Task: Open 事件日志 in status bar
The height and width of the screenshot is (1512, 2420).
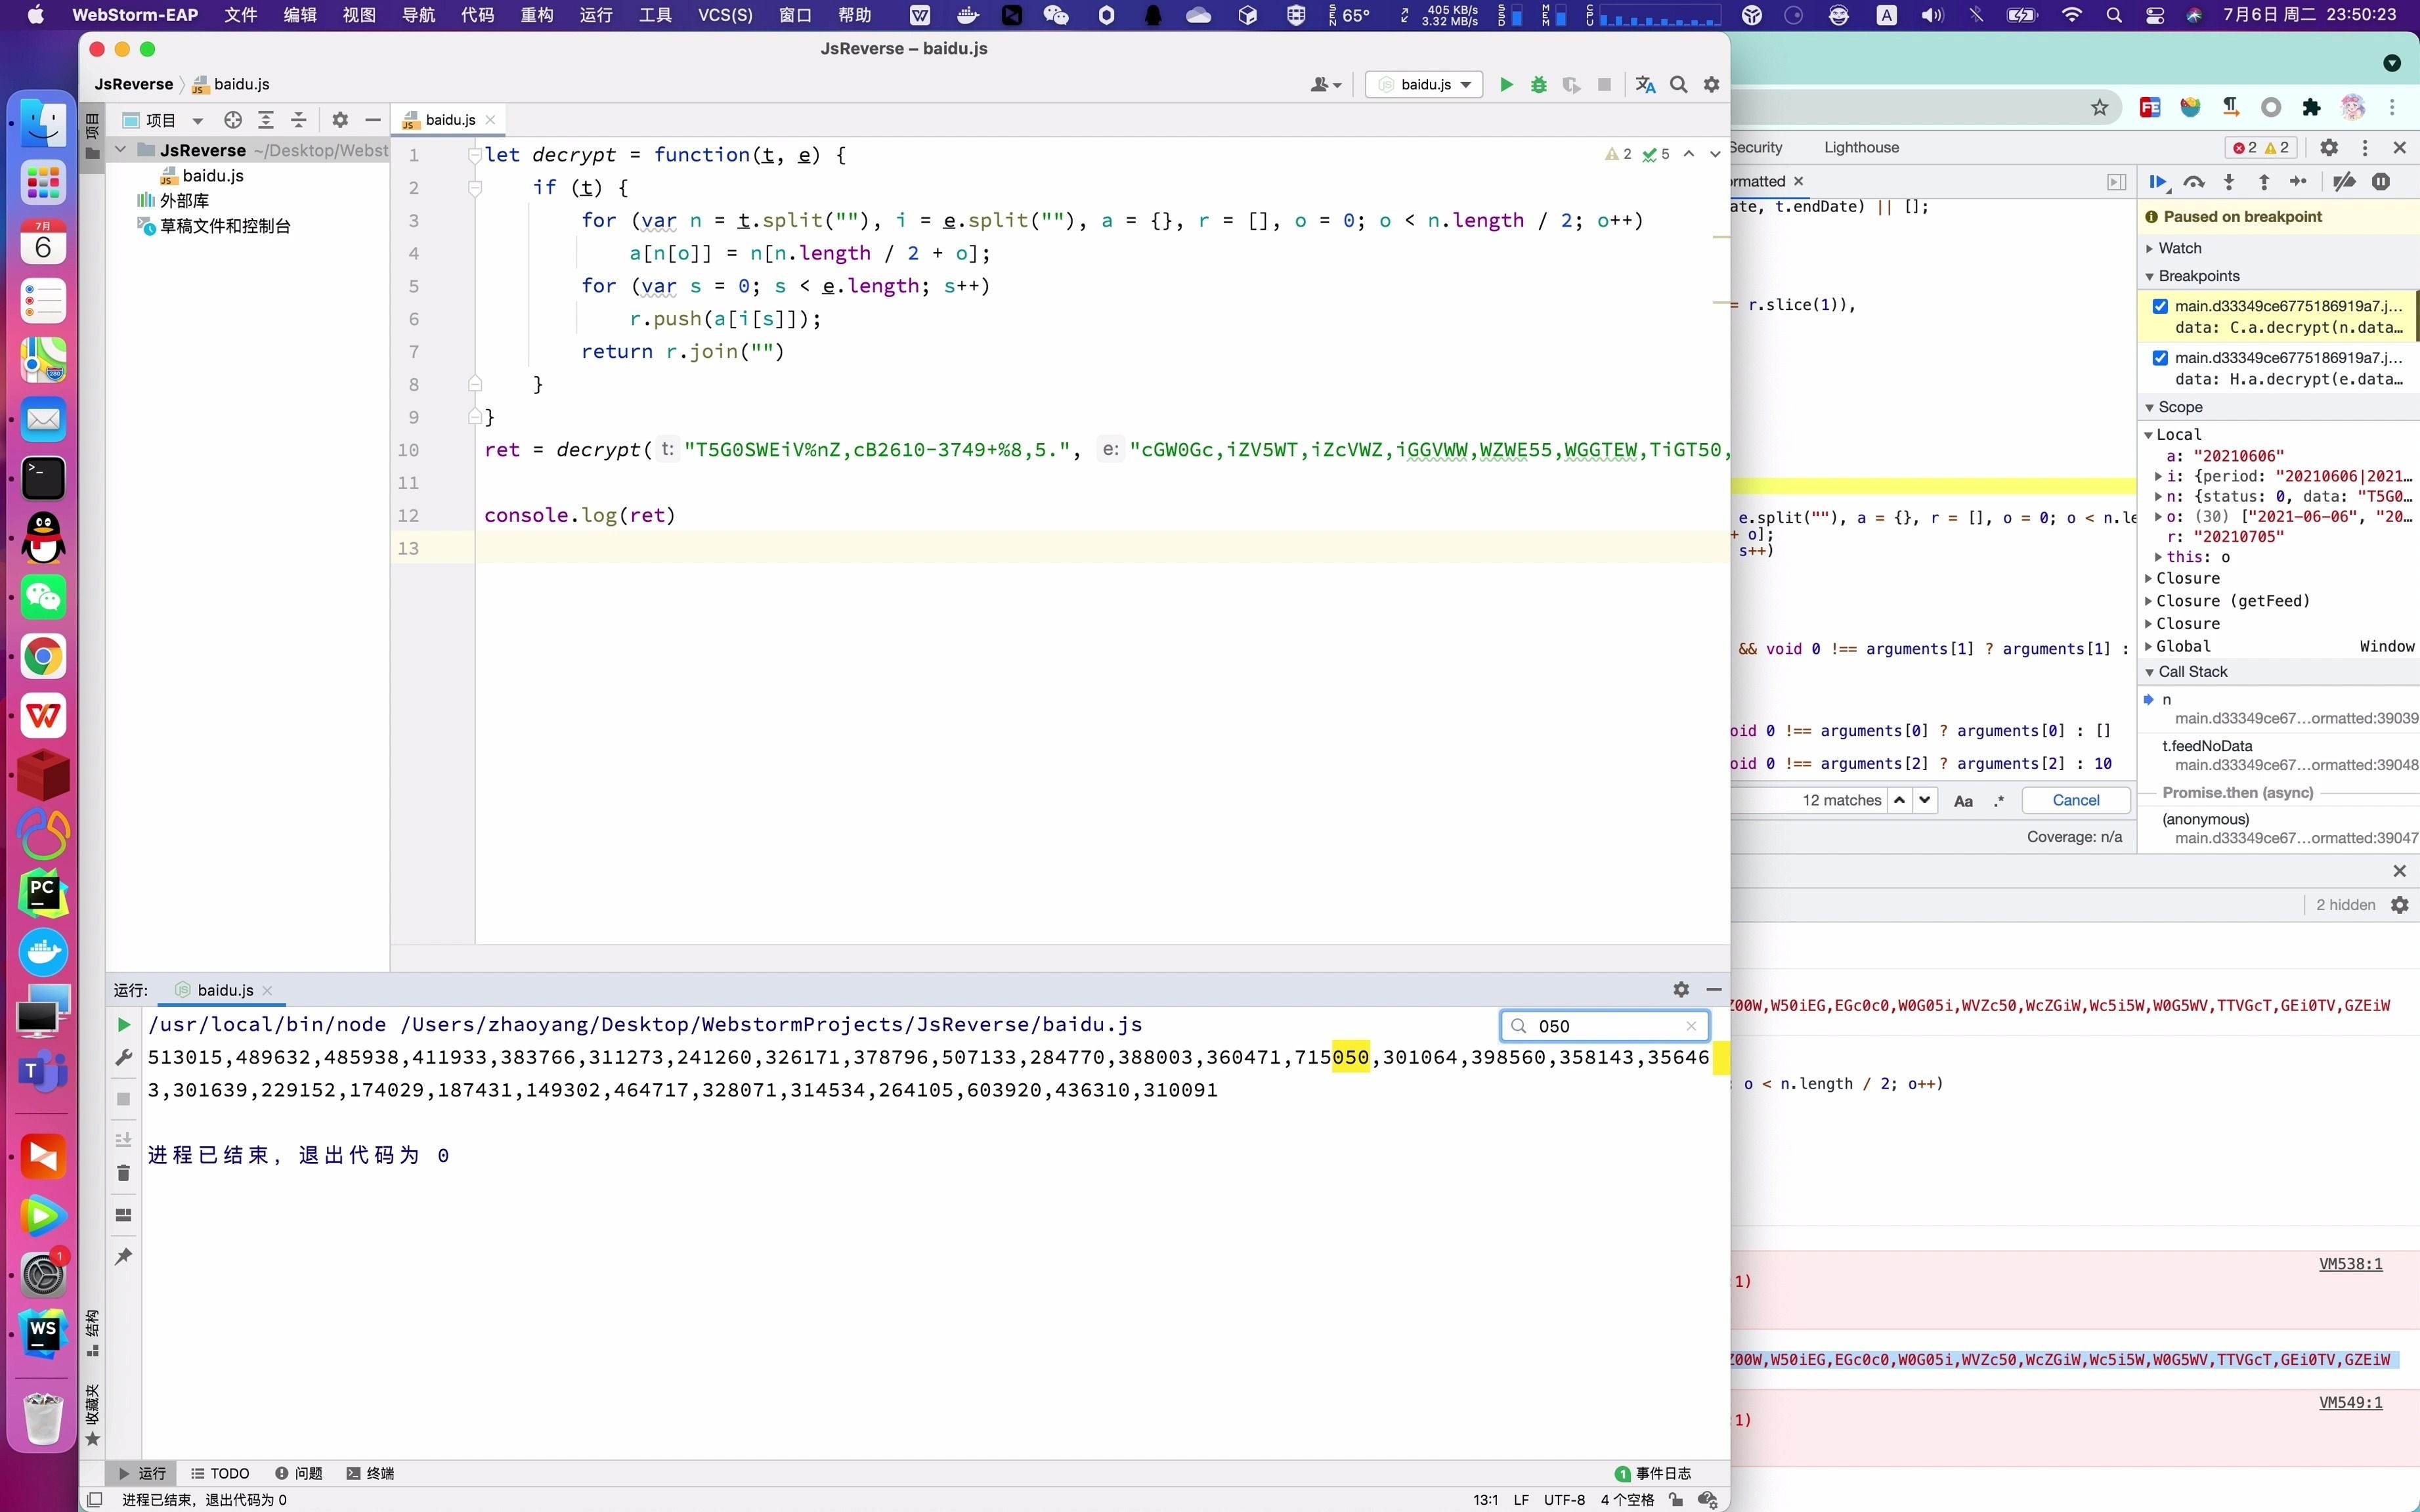Action: click(1653, 1473)
